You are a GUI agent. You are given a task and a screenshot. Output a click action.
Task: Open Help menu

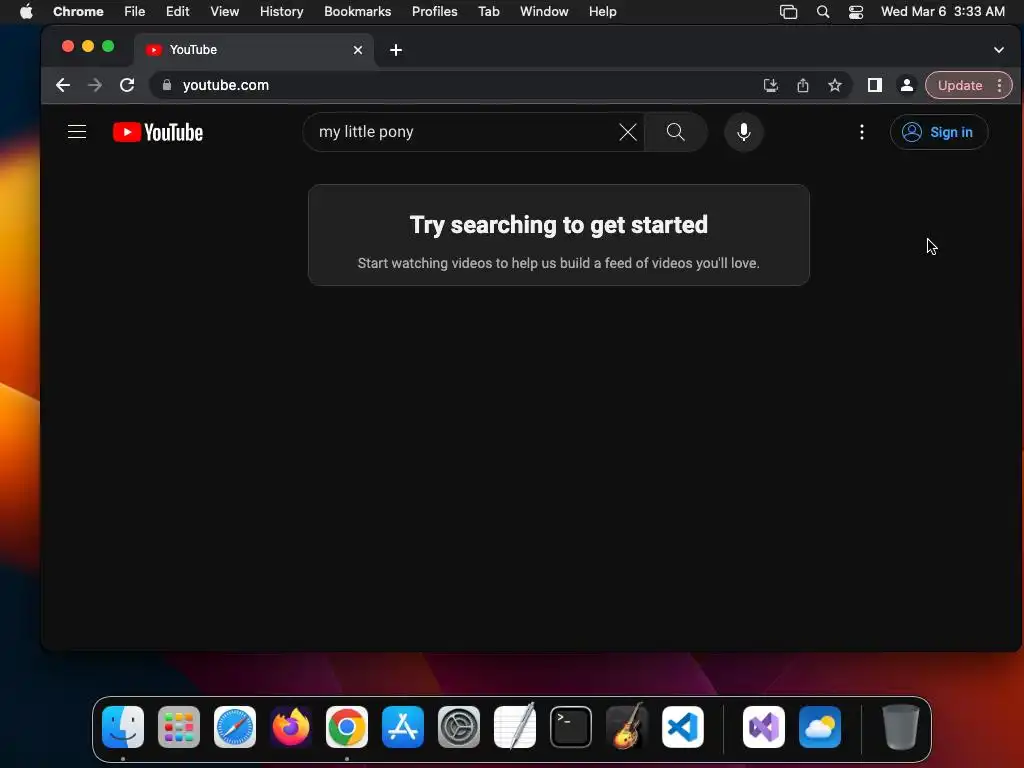602,11
